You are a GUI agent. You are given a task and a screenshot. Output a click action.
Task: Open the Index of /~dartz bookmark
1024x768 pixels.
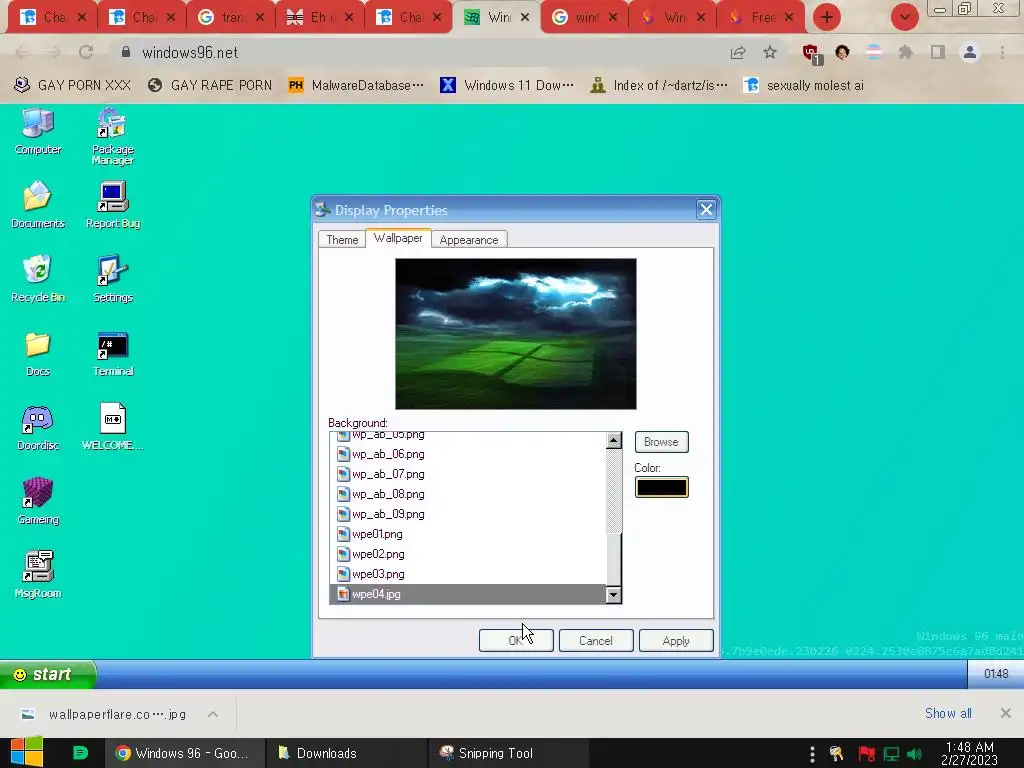[x=658, y=85]
